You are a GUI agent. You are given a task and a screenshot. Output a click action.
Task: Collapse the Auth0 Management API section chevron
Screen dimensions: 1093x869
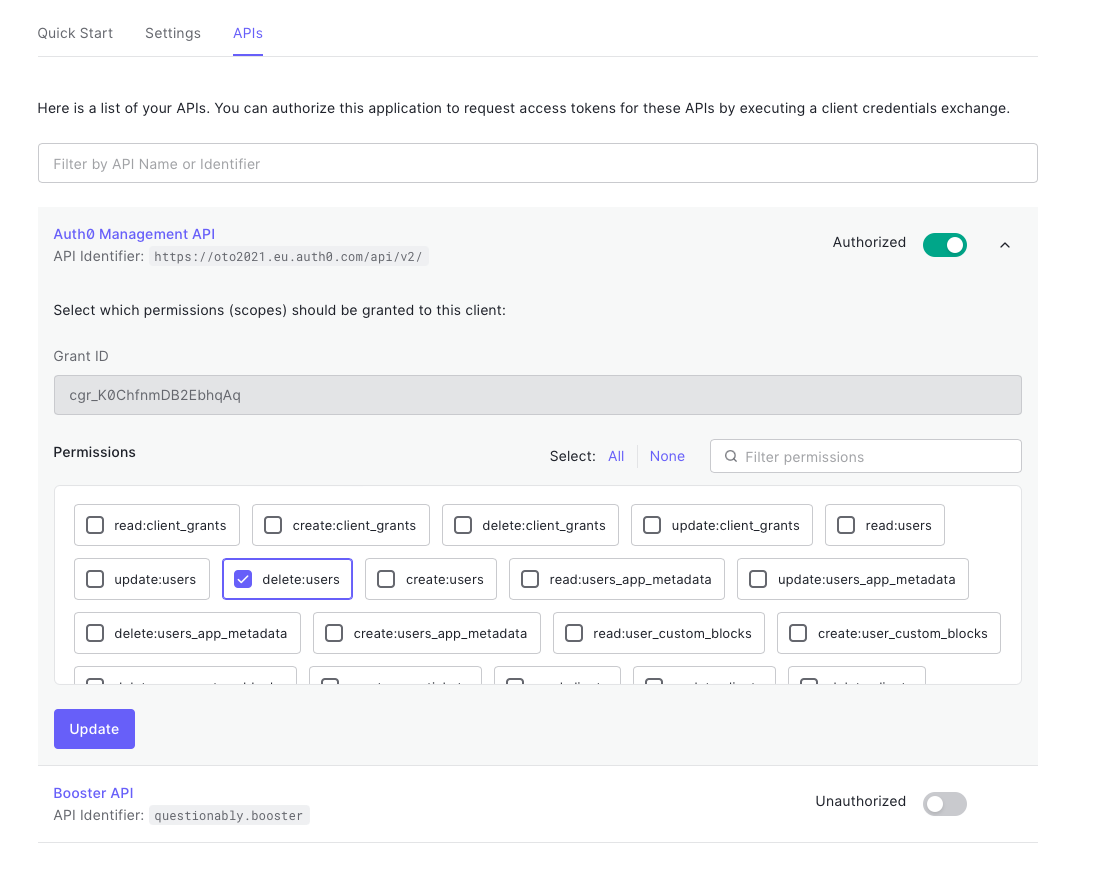[x=1004, y=245]
